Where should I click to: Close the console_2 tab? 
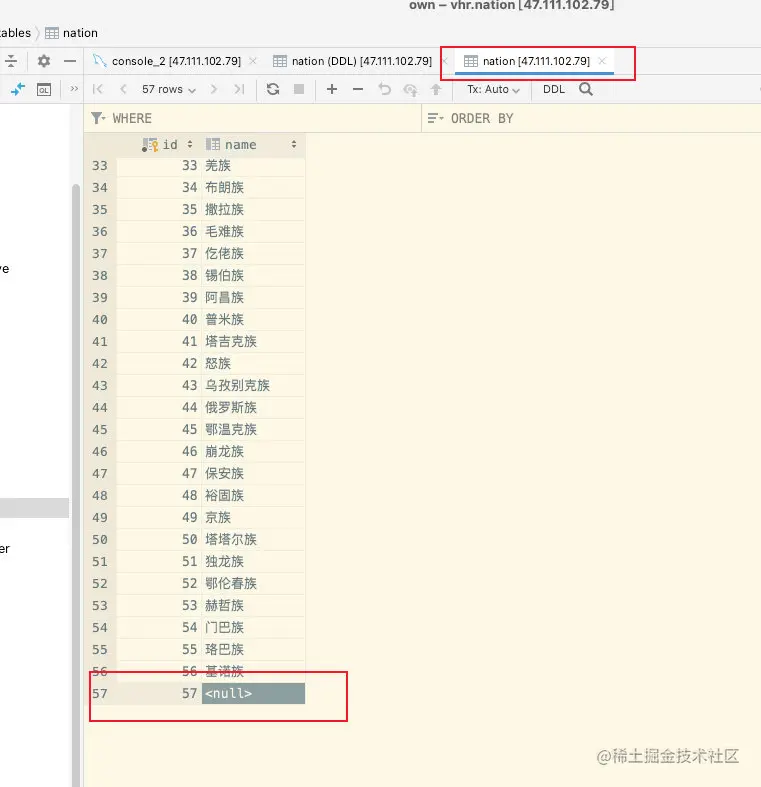253,61
